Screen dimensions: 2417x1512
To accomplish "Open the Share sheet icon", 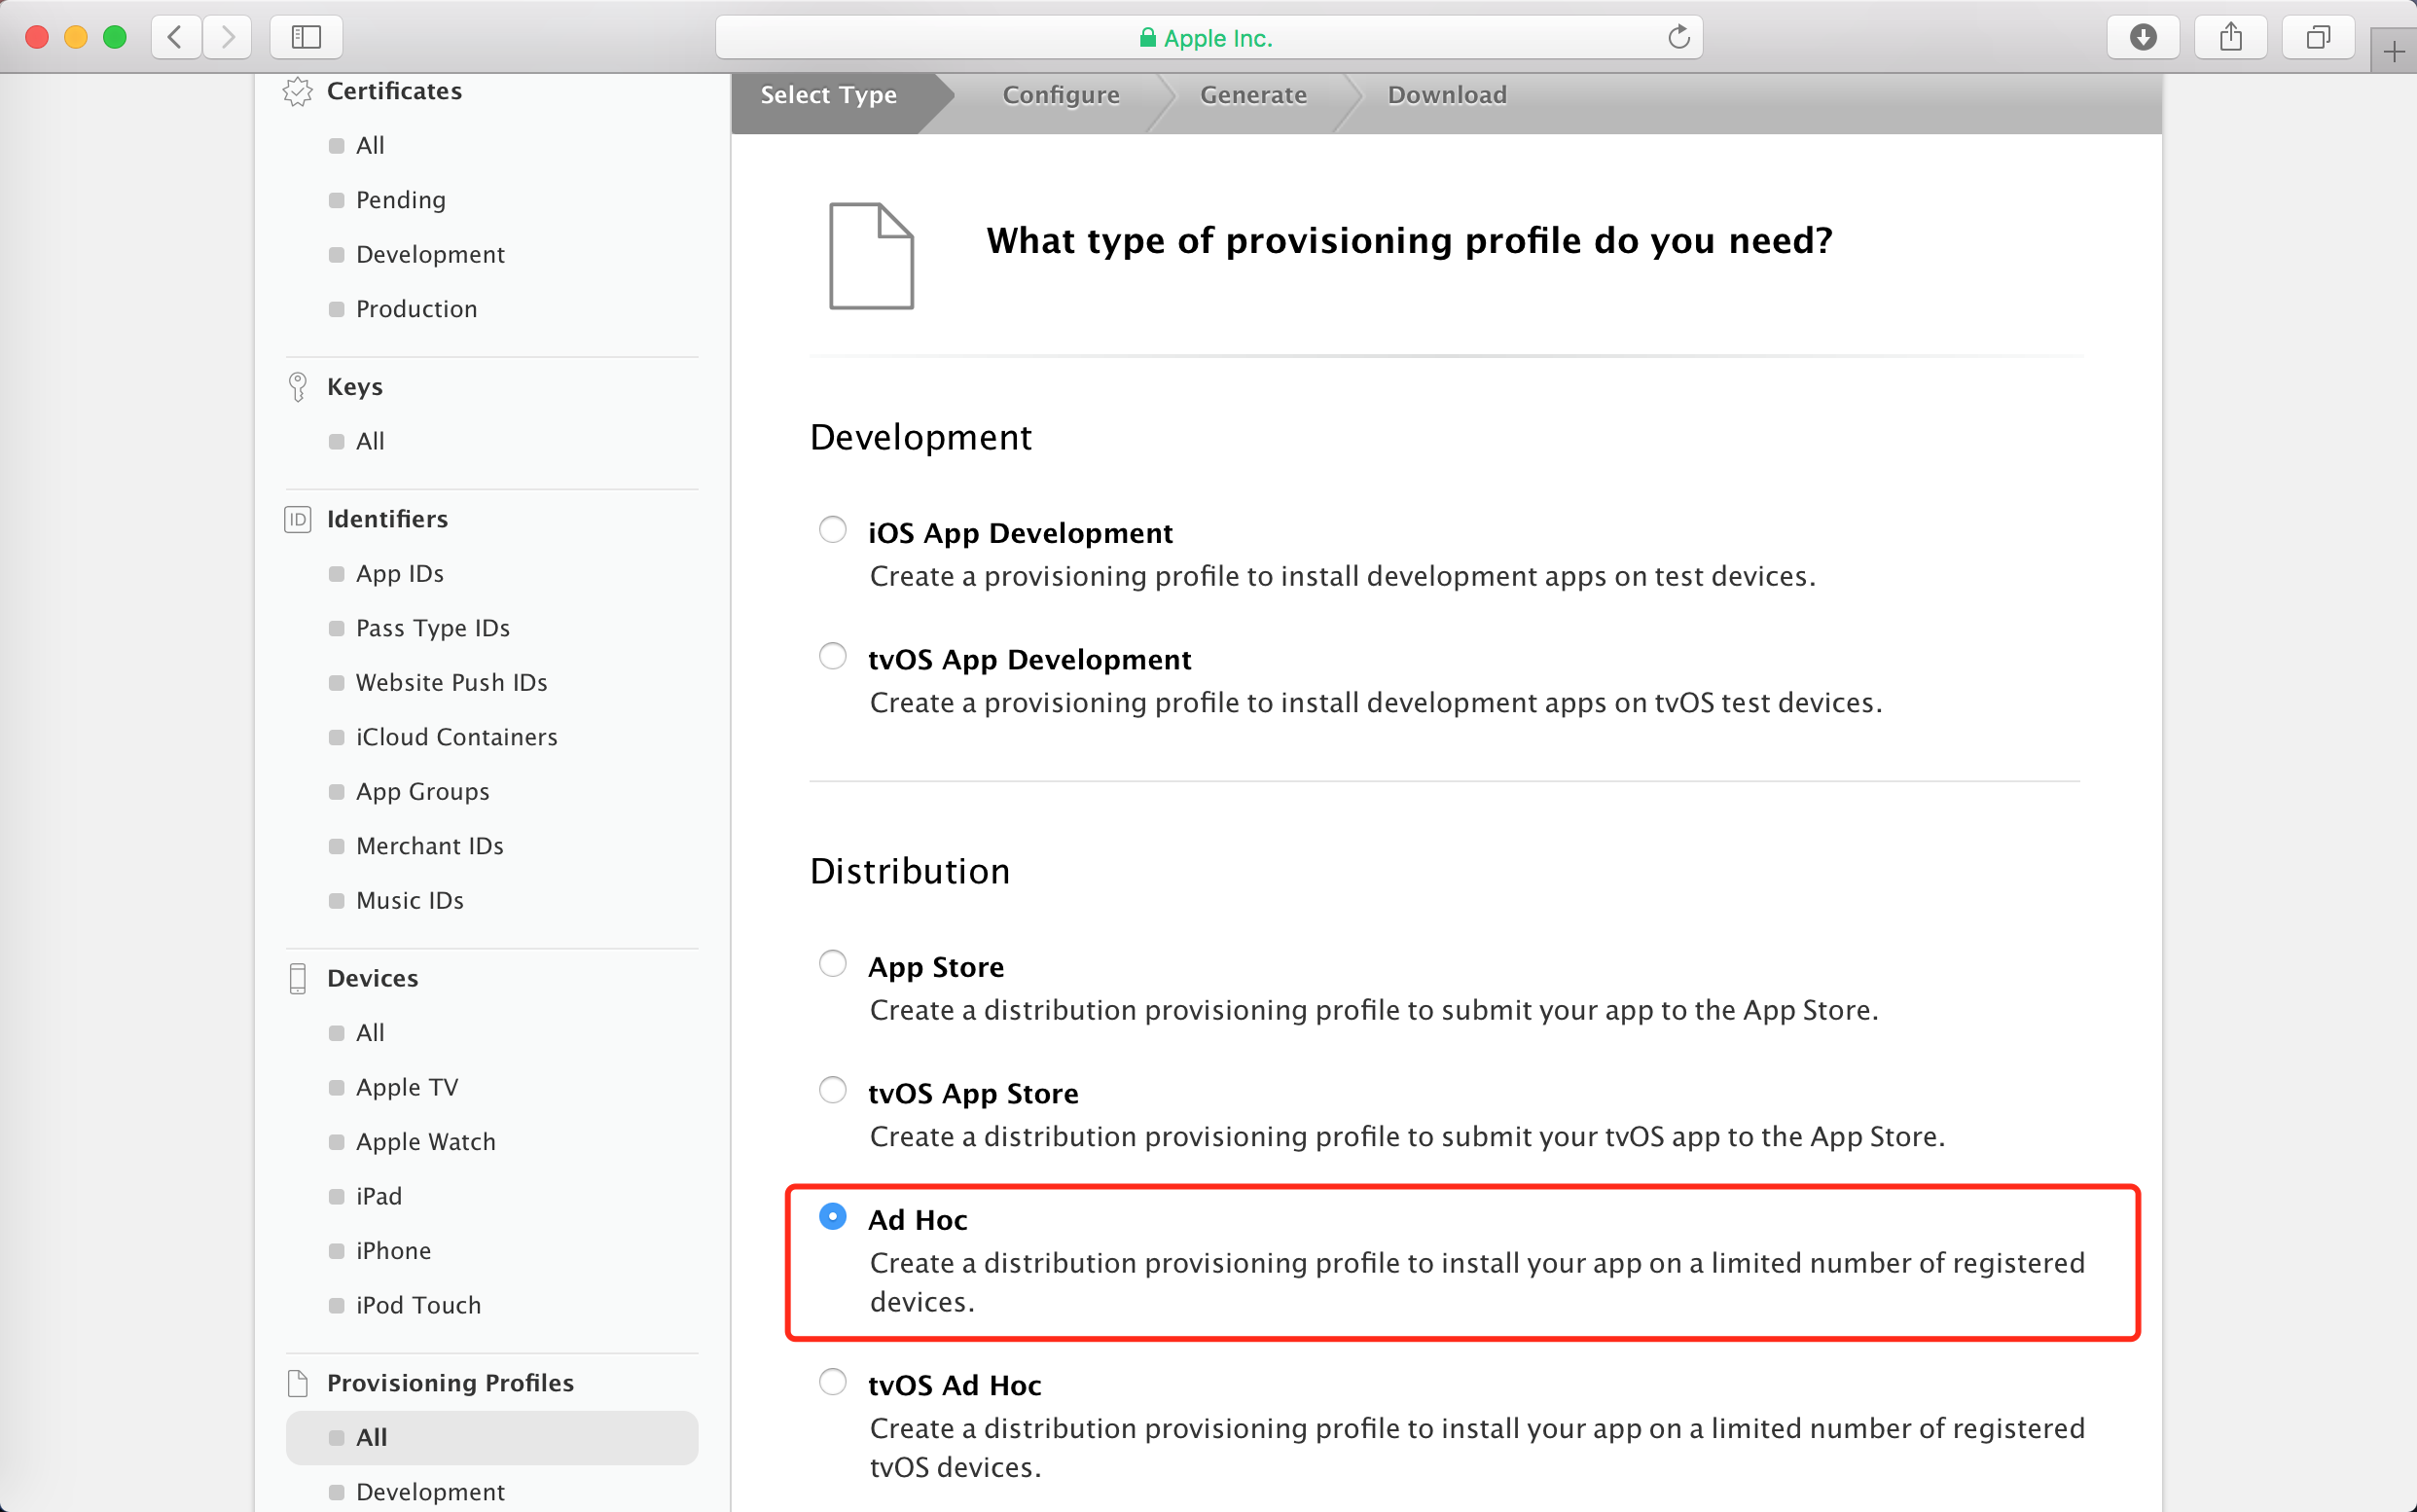I will pos(2230,38).
